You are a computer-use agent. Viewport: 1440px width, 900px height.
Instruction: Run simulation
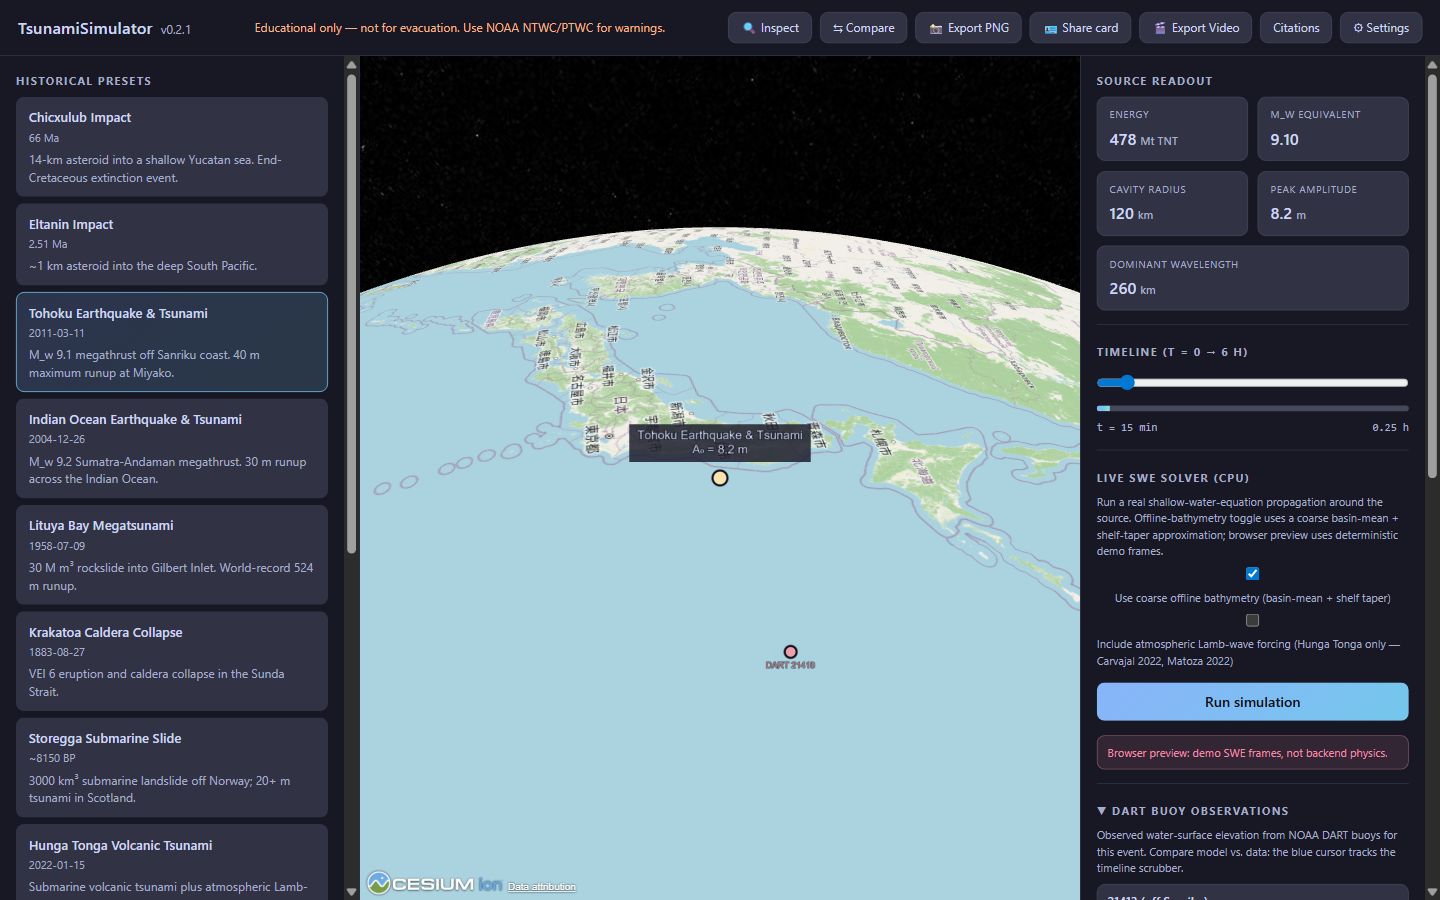point(1252,702)
